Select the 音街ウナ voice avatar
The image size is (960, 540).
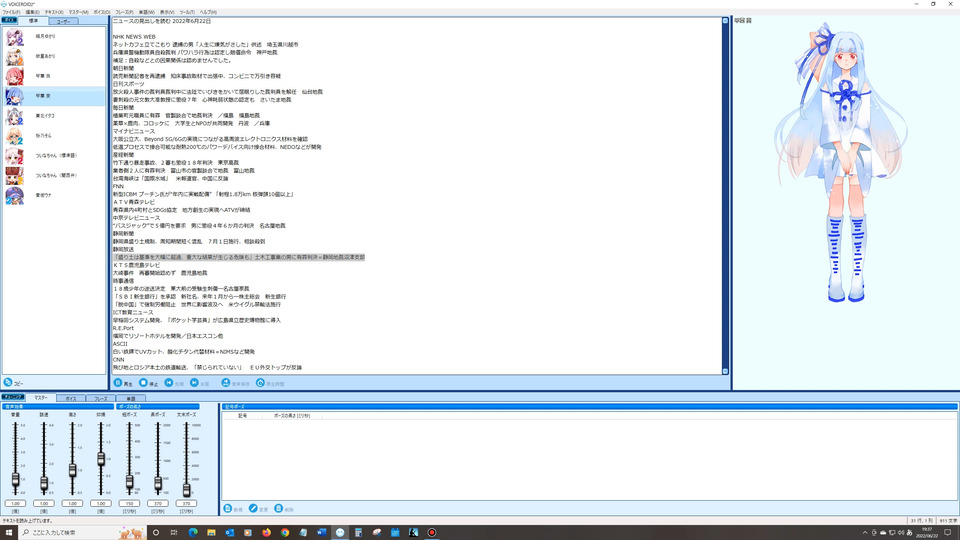[x=15, y=195]
